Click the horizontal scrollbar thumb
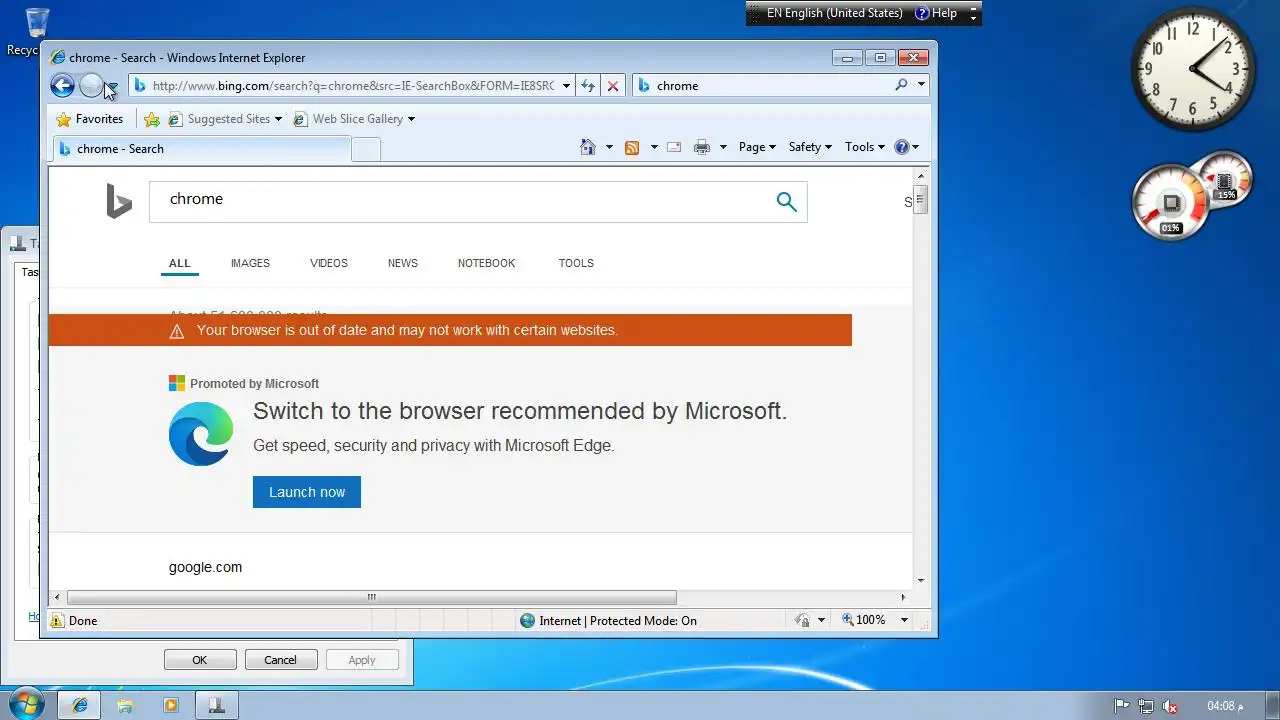The image size is (1280, 720). 371,598
